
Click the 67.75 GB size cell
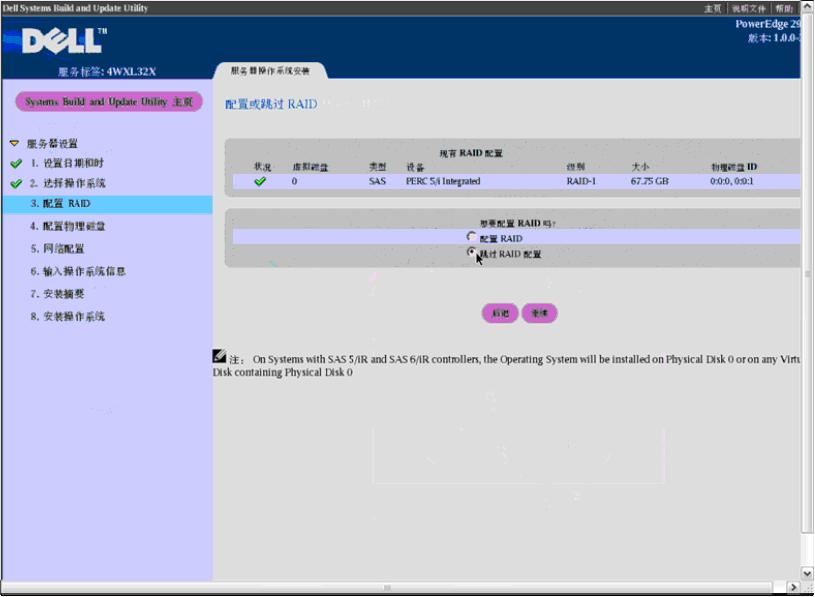pyautogui.click(x=650, y=181)
